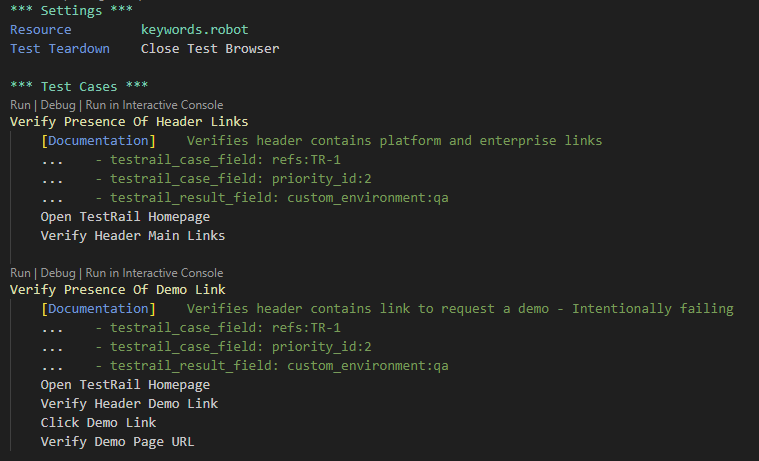
Task: Select the Verify Presence Of Header Links test name
Action: (x=129, y=122)
